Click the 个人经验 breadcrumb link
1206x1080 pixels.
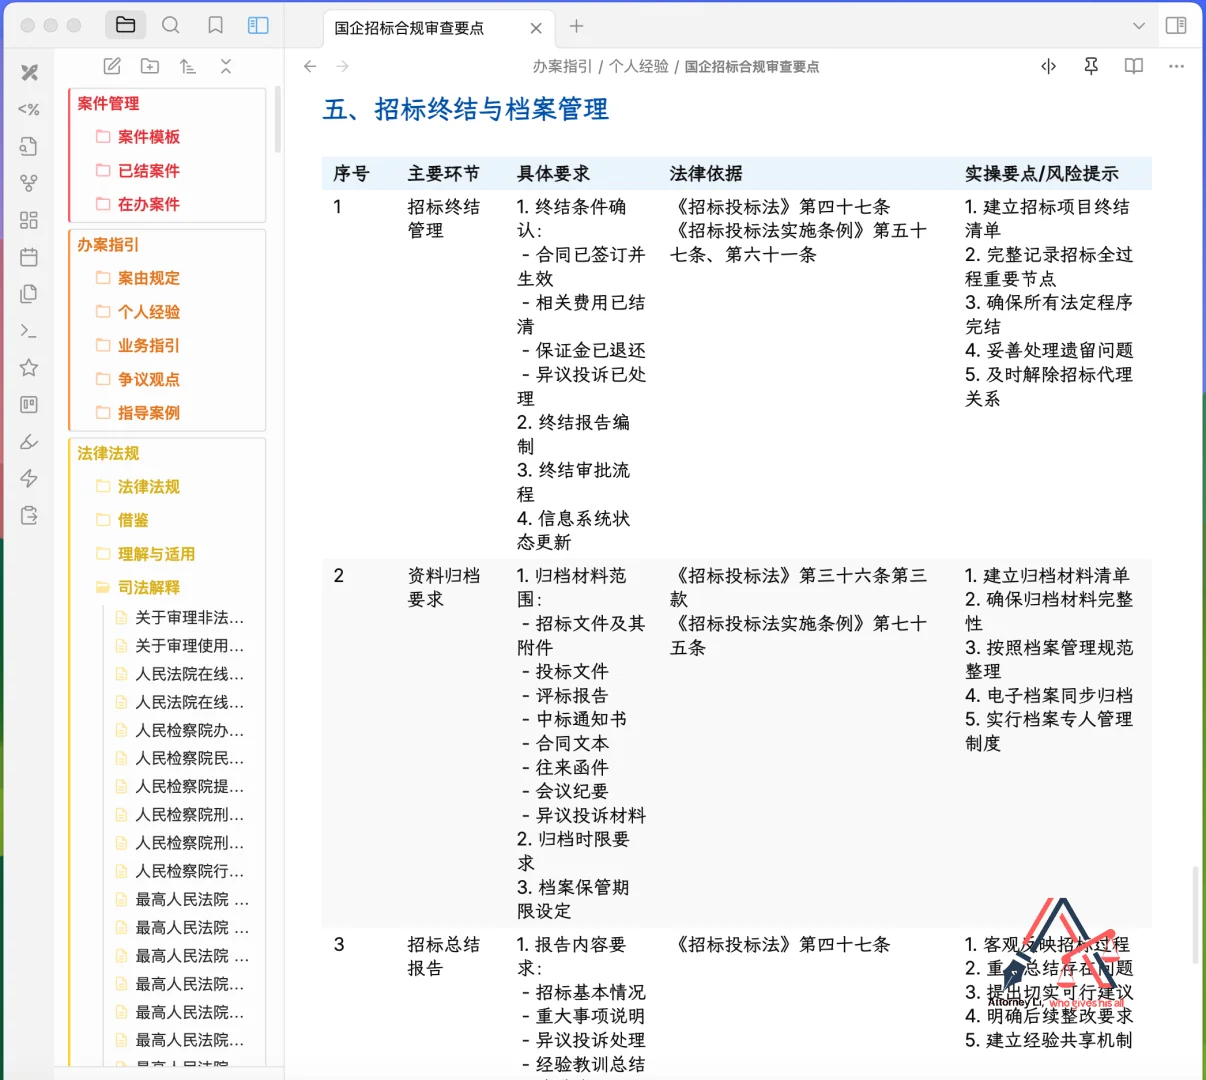point(639,66)
